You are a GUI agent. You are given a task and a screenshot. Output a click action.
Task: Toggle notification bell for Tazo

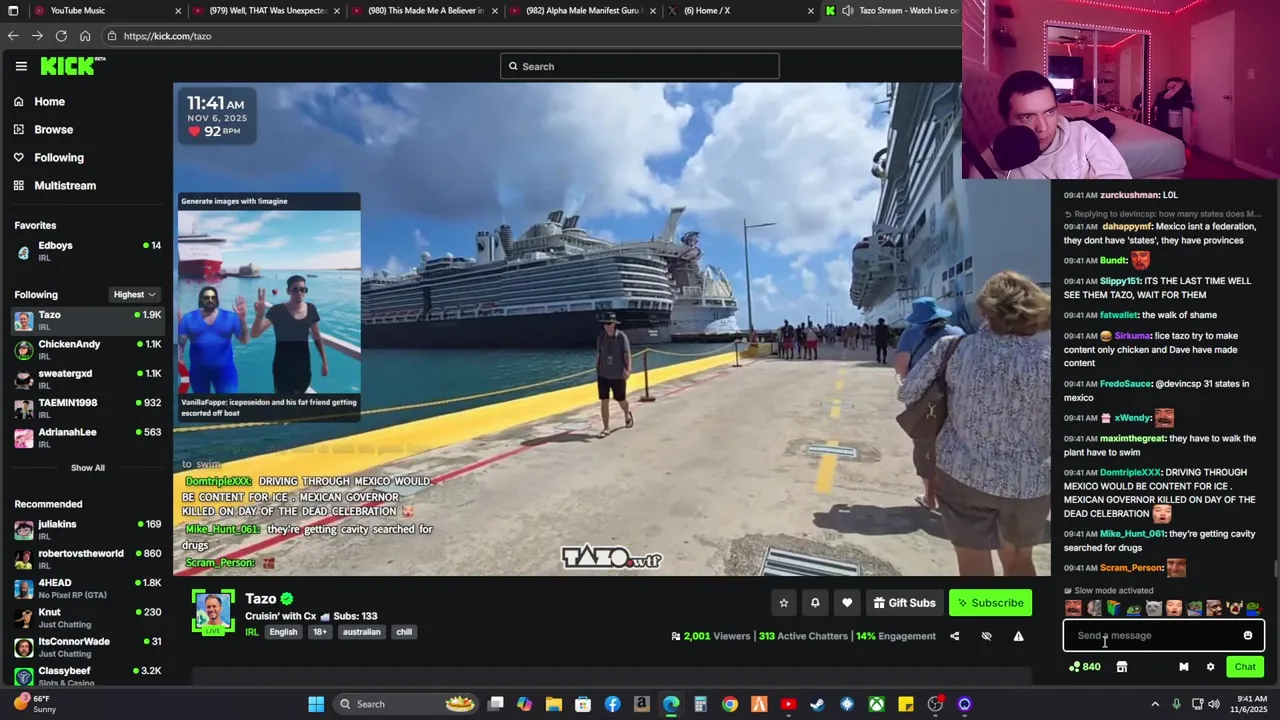click(x=815, y=603)
